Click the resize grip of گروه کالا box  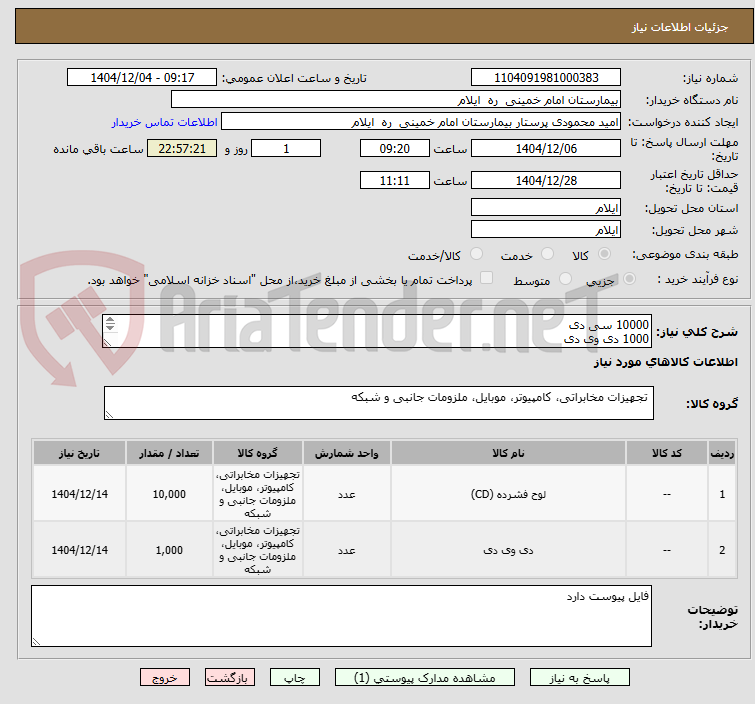[x=109, y=415]
